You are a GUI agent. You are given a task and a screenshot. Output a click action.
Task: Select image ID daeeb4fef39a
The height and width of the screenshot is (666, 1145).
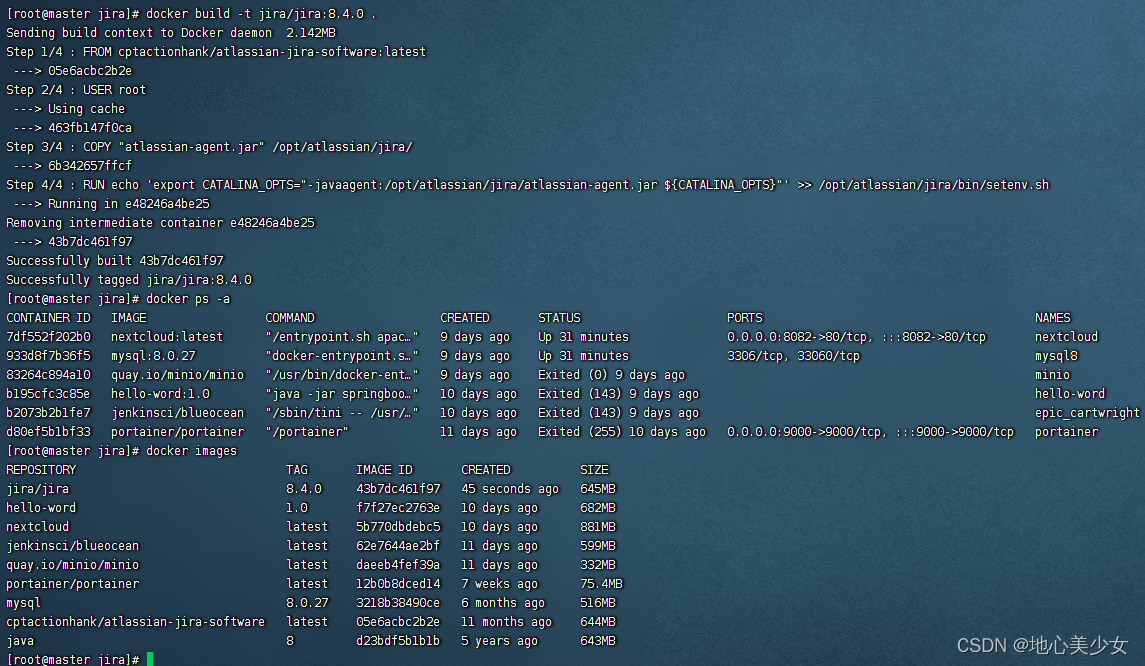398,564
